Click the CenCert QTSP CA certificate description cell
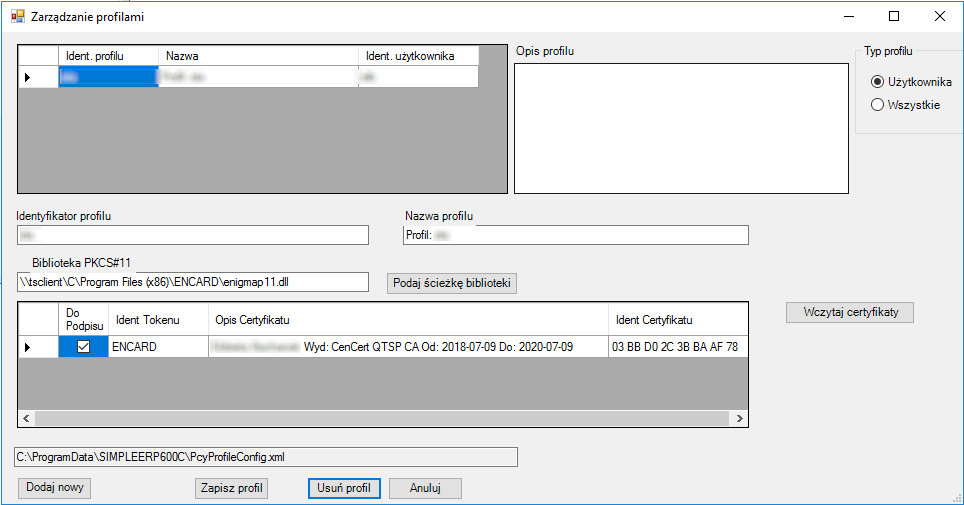The width and height of the screenshot is (964, 505). coord(408,347)
